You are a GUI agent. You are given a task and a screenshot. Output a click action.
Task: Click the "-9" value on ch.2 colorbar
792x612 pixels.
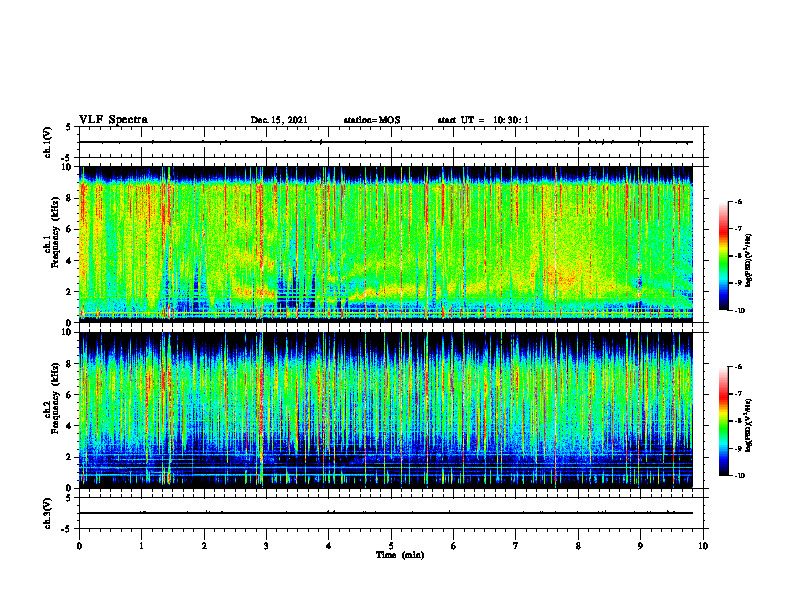pos(738,449)
